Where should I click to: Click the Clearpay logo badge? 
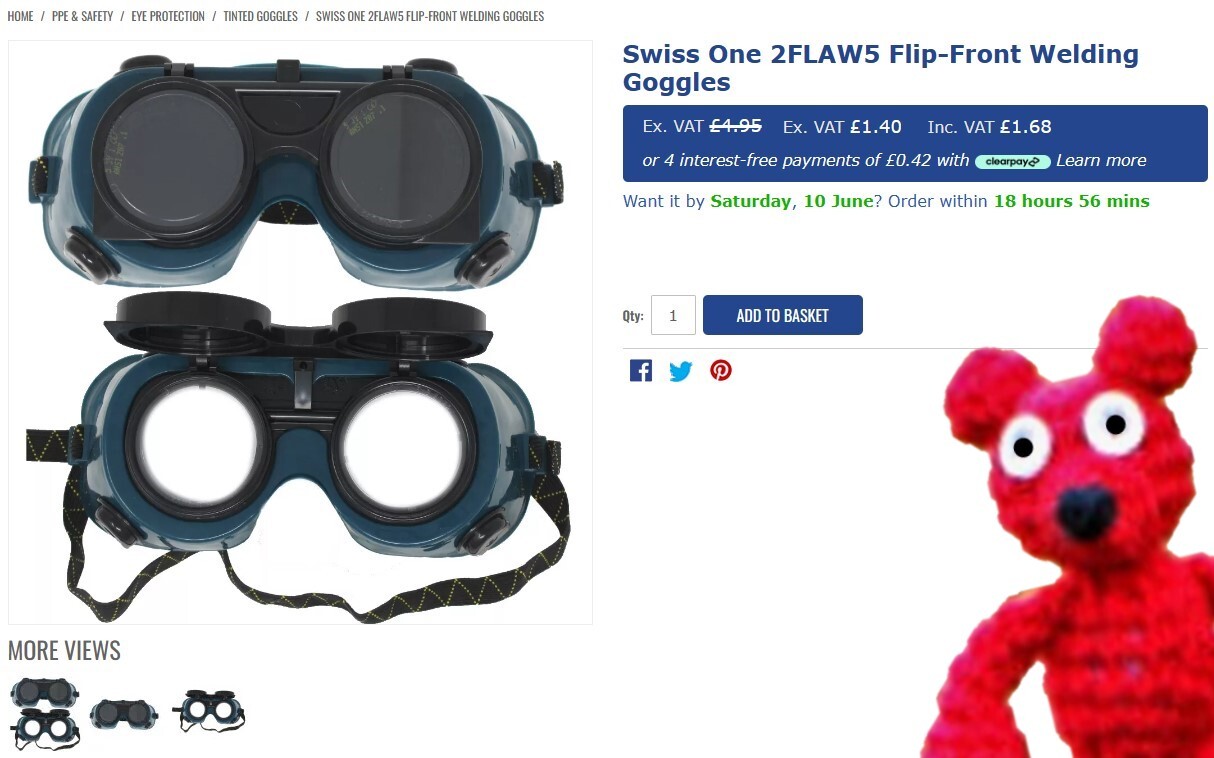tap(1012, 161)
